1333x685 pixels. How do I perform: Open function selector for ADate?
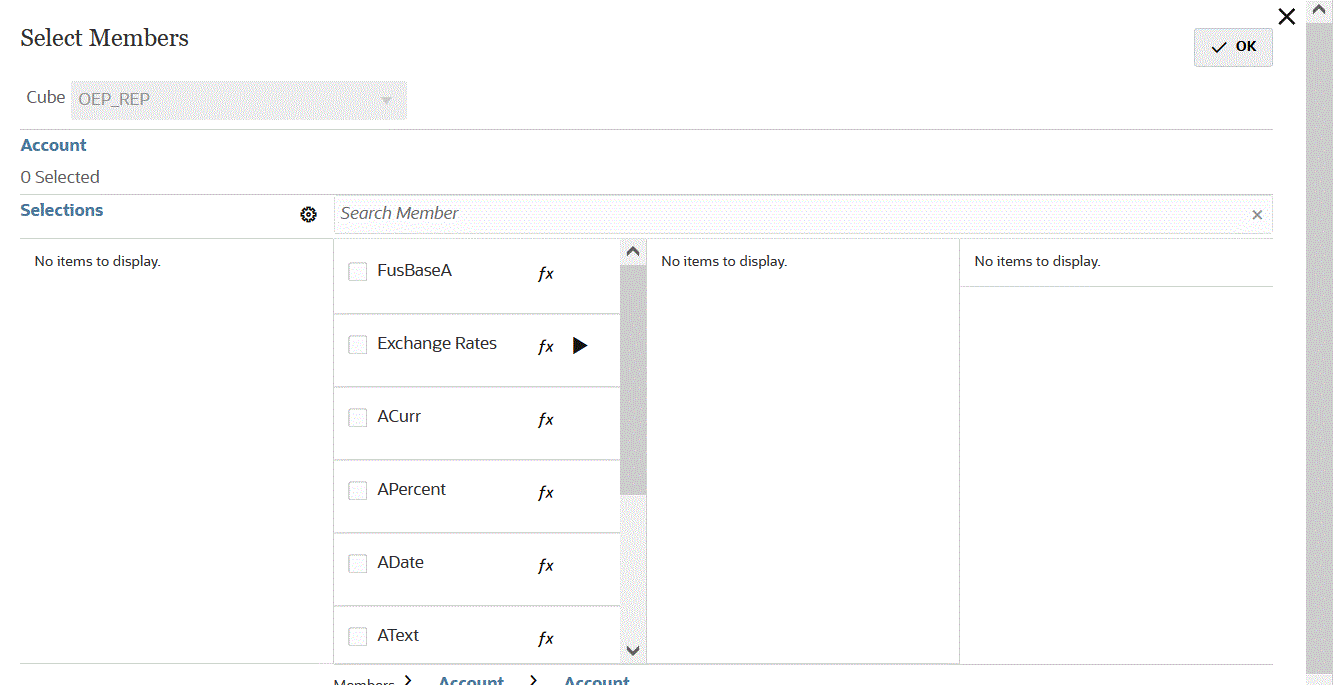coord(545,566)
